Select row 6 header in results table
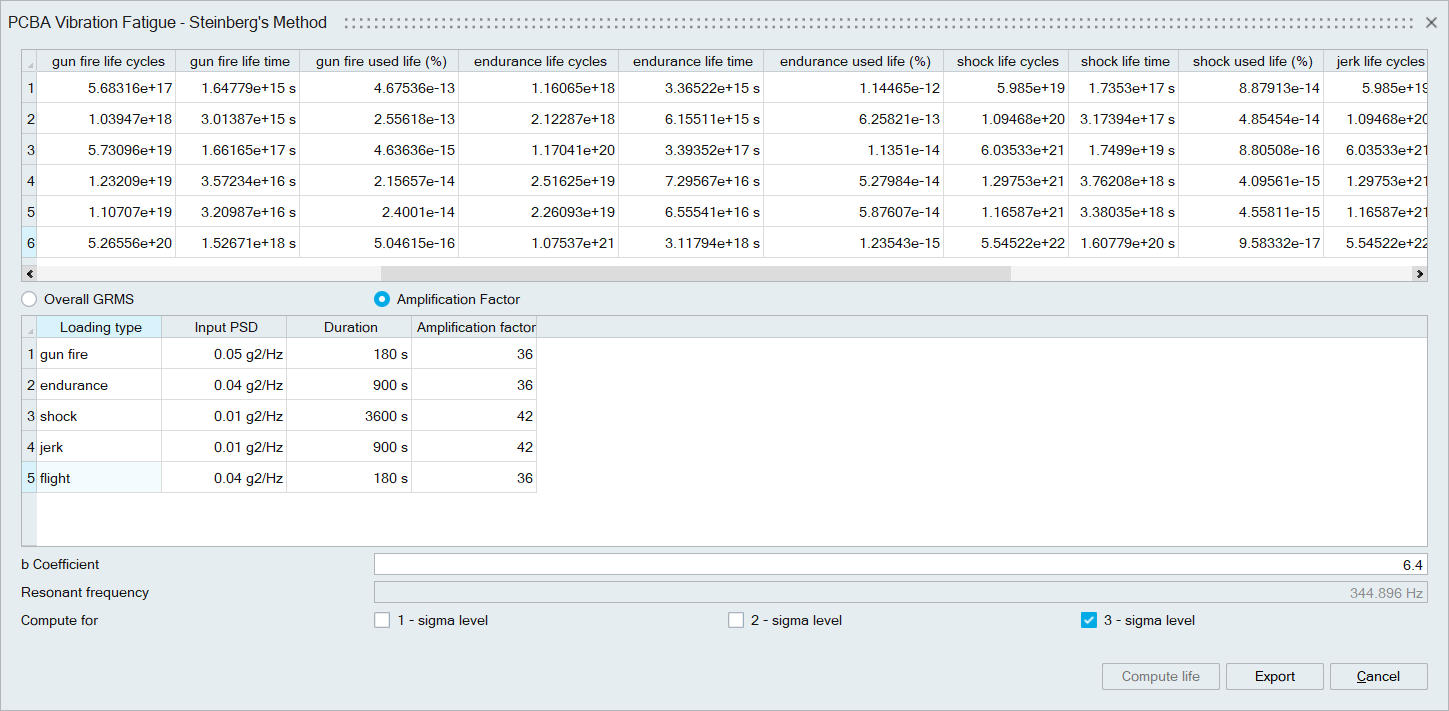The image size is (1449, 711). pos(30,243)
